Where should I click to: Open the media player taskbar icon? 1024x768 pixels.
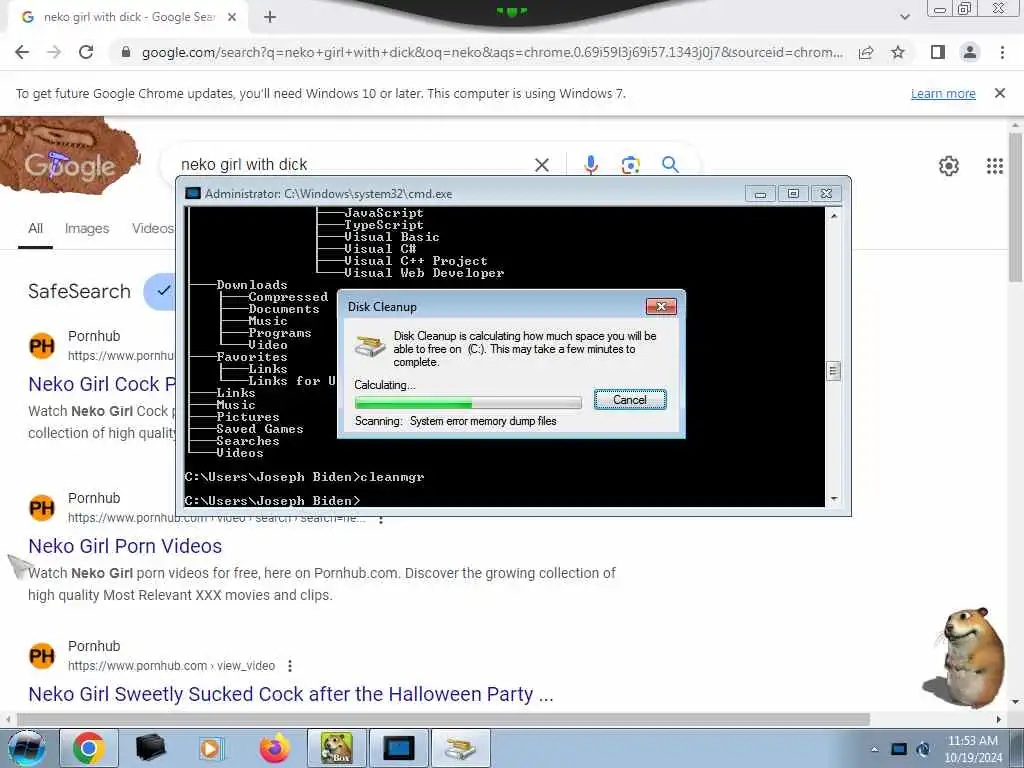210,748
